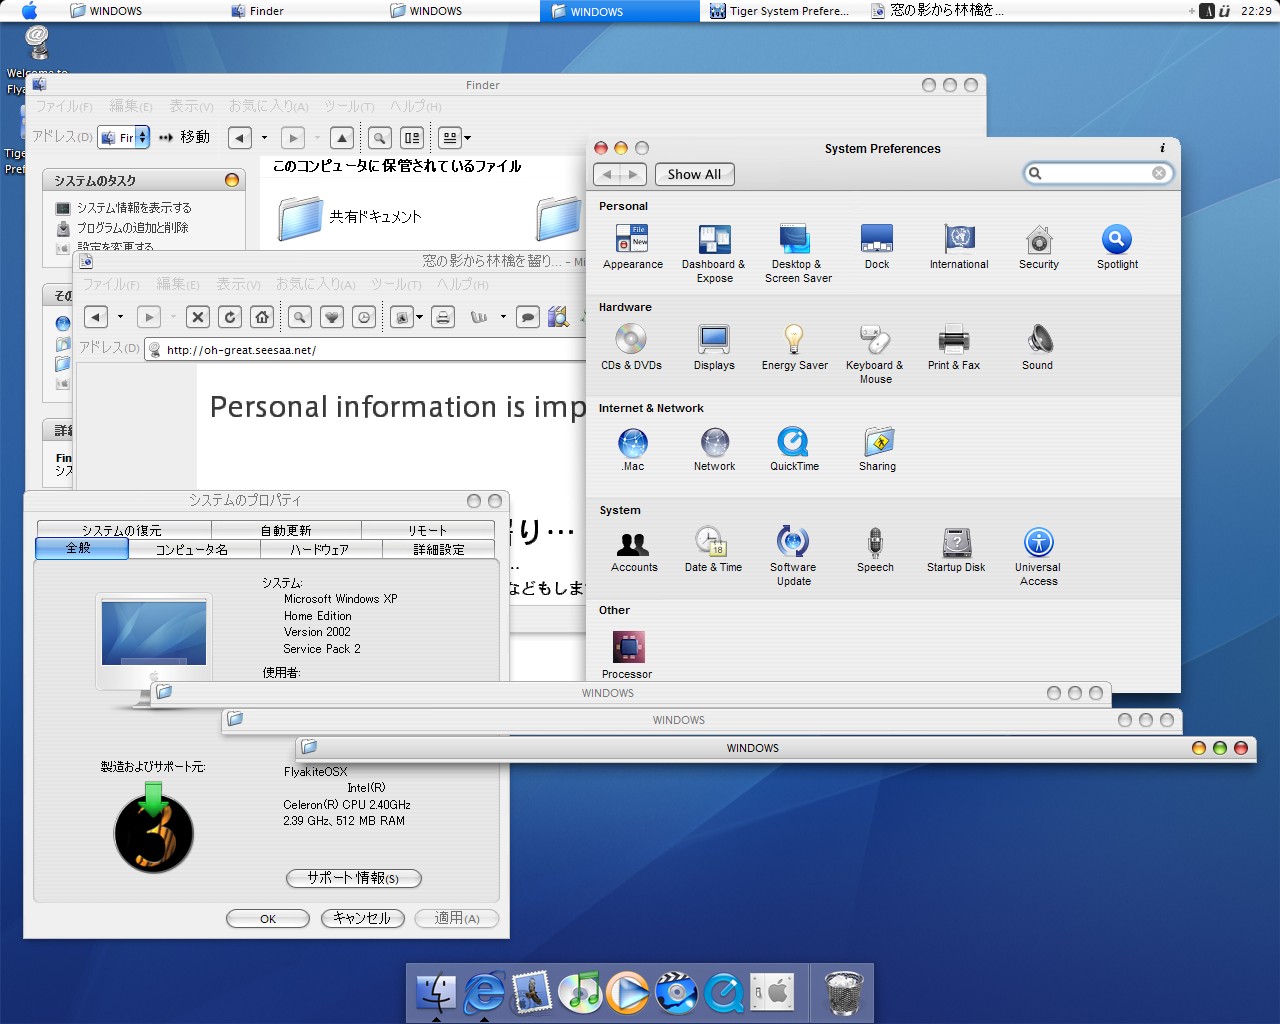Screen dimensions: 1280x1024
Task: Open Energy Saver preferences
Action: coord(794,348)
